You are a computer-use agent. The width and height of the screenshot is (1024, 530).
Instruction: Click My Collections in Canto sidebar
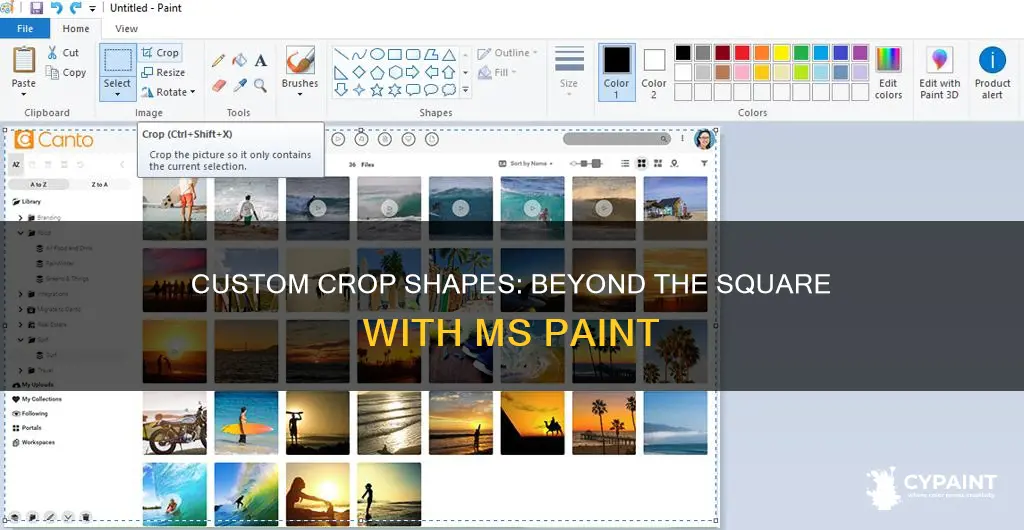[x=37, y=399]
